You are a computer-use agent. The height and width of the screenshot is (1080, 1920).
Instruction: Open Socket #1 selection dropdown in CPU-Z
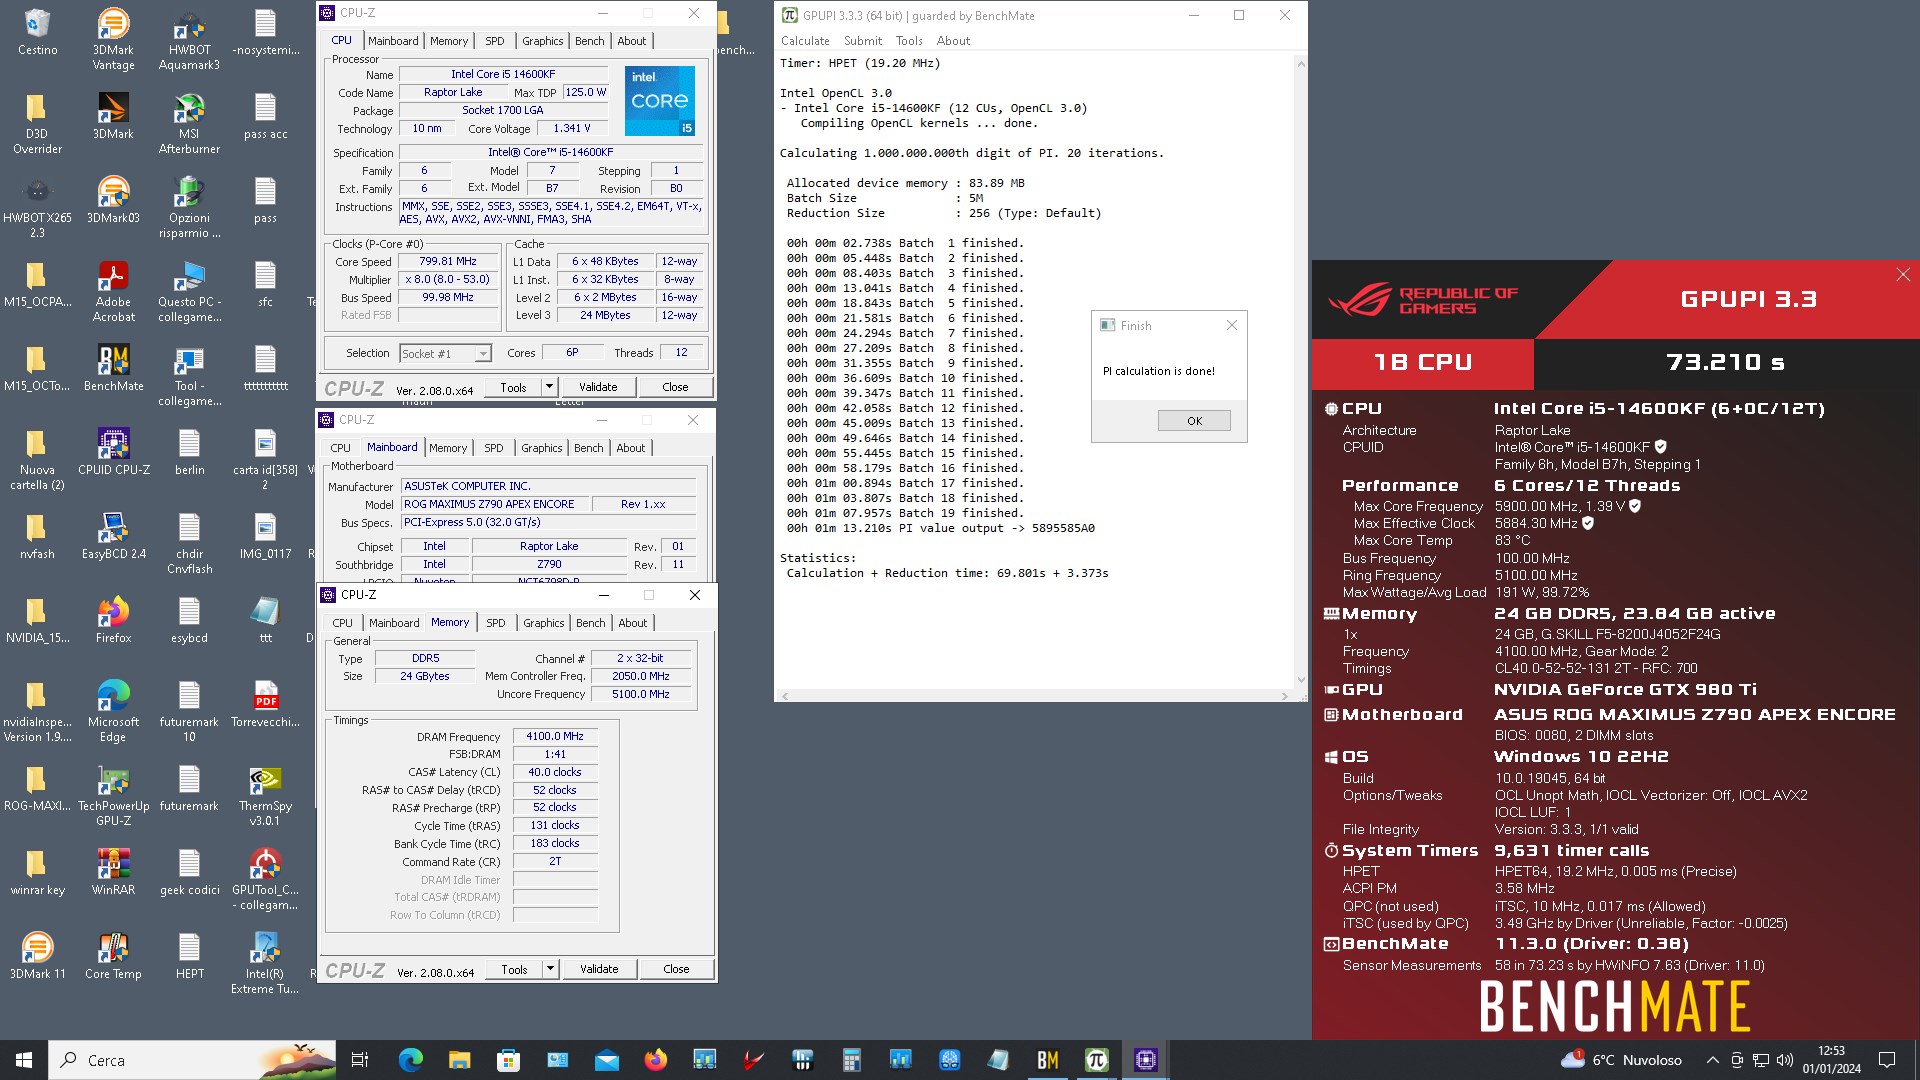445,353
